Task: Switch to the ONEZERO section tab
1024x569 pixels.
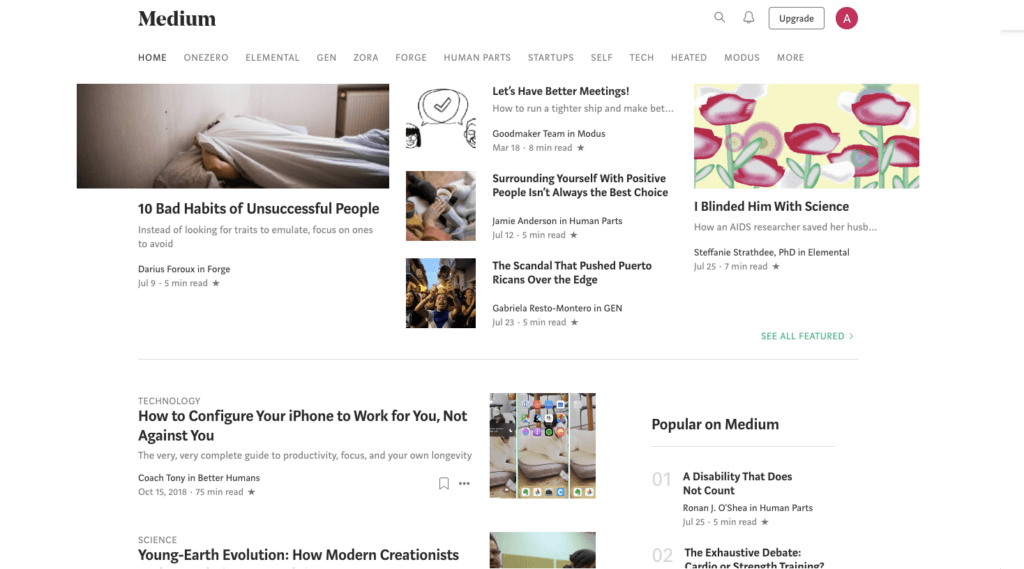Action: tap(206, 57)
